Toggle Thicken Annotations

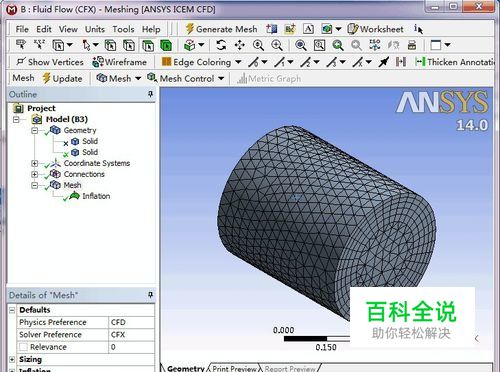click(x=454, y=62)
